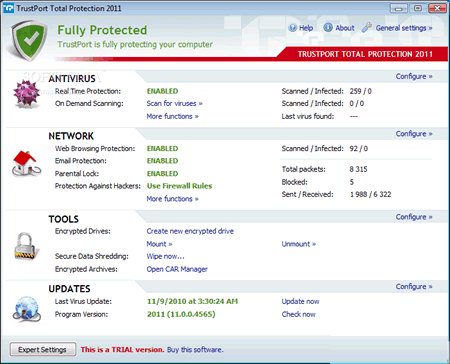
Task: Open the Mount drive menu
Action: pyautogui.click(x=159, y=244)
